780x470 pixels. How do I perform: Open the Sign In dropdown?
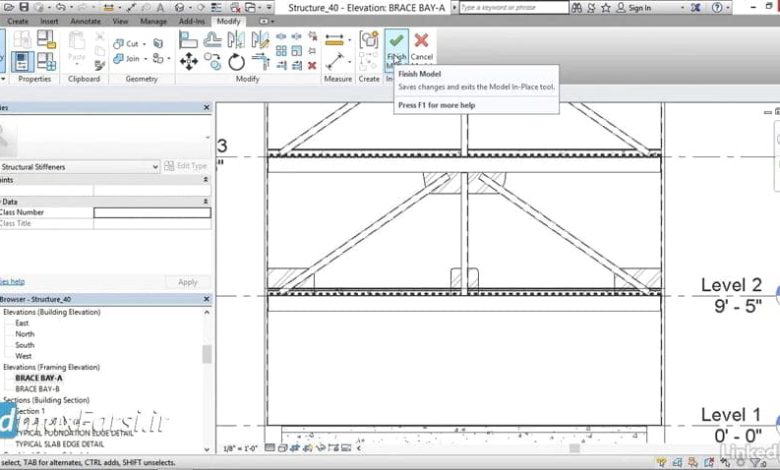click(x=682, y=7)
